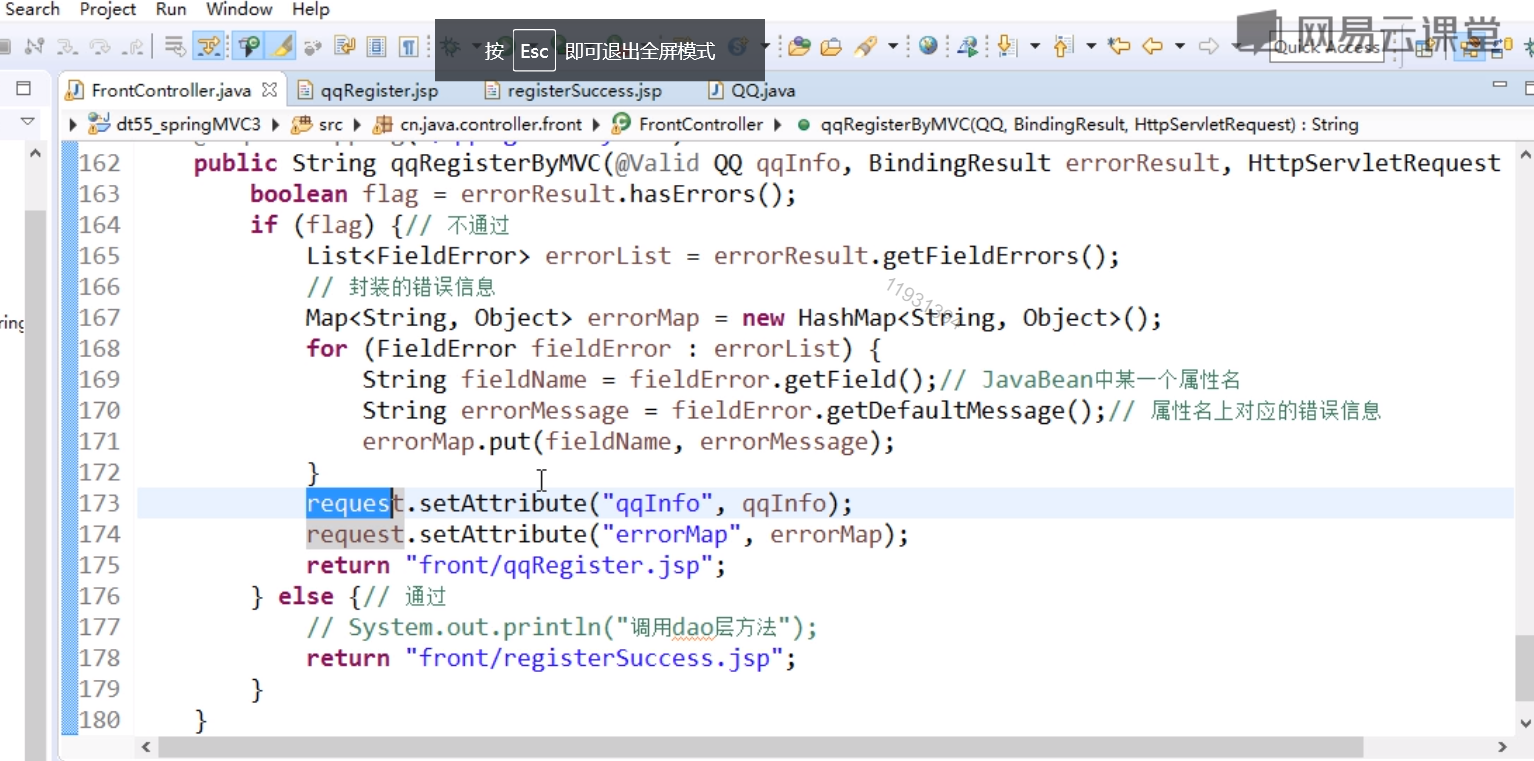Open the Web Browser globe icon
This screenshot has width=1534, height=761.
coord(928,46)
